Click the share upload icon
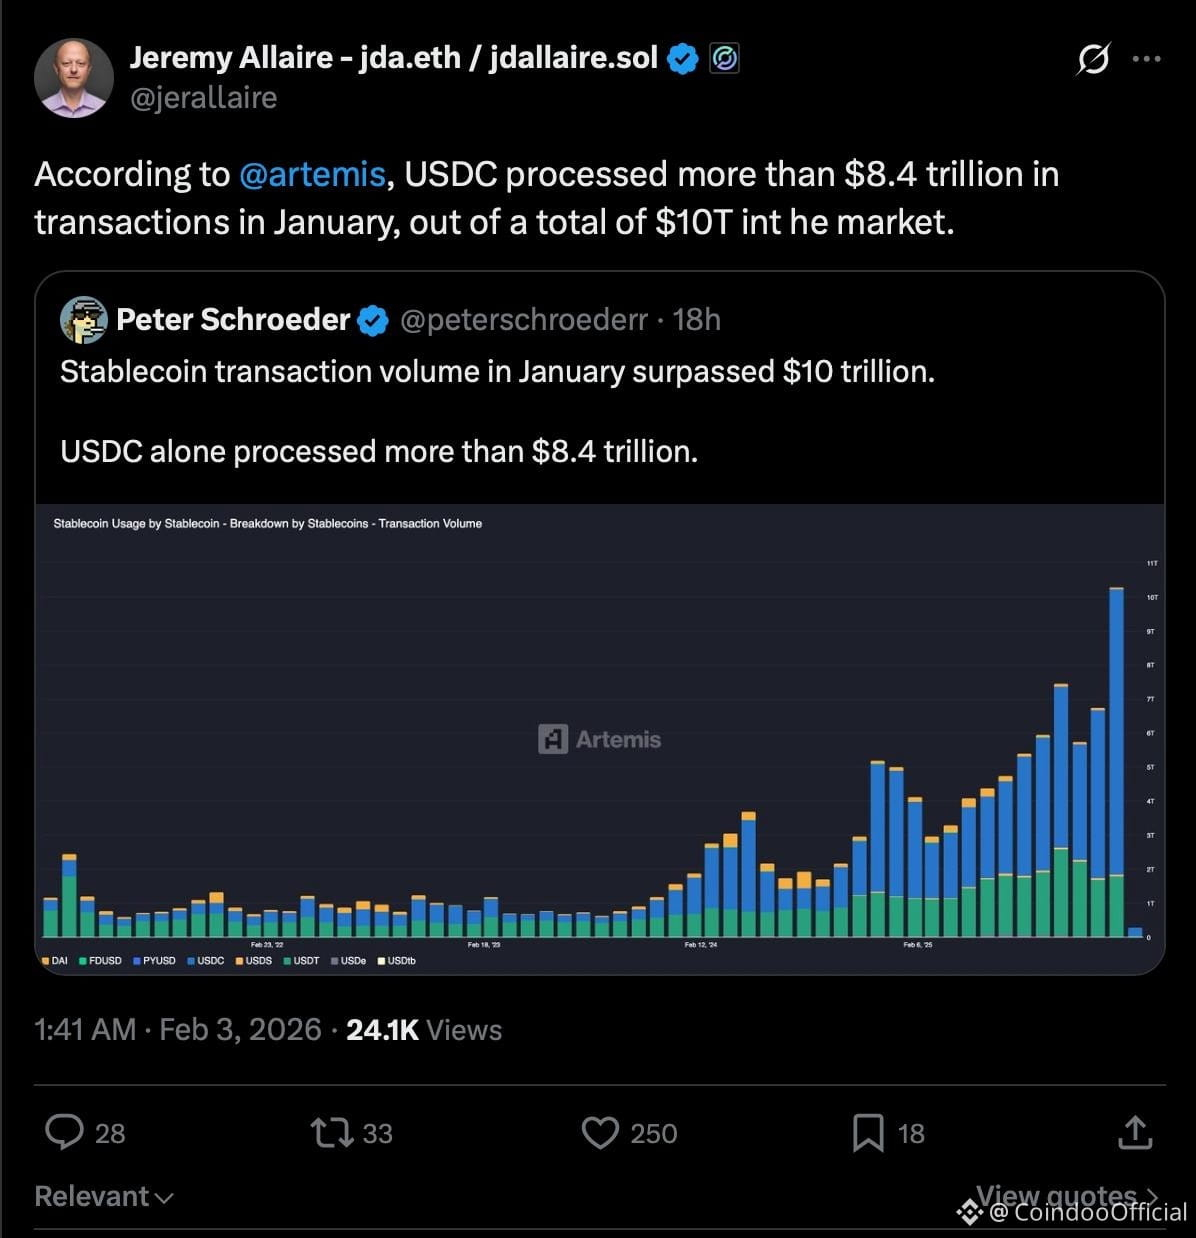The image size is (1196, 1238). (1135, 1132)
